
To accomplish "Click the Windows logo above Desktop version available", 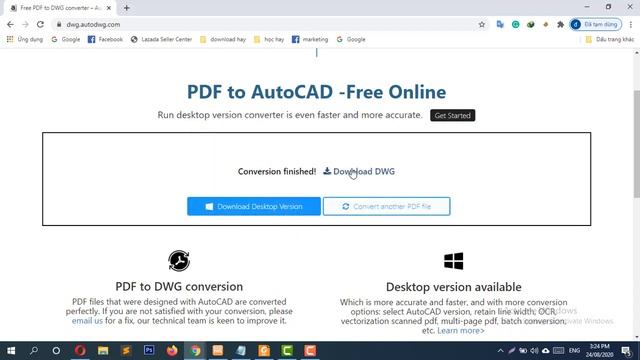I will coord(453,261).
